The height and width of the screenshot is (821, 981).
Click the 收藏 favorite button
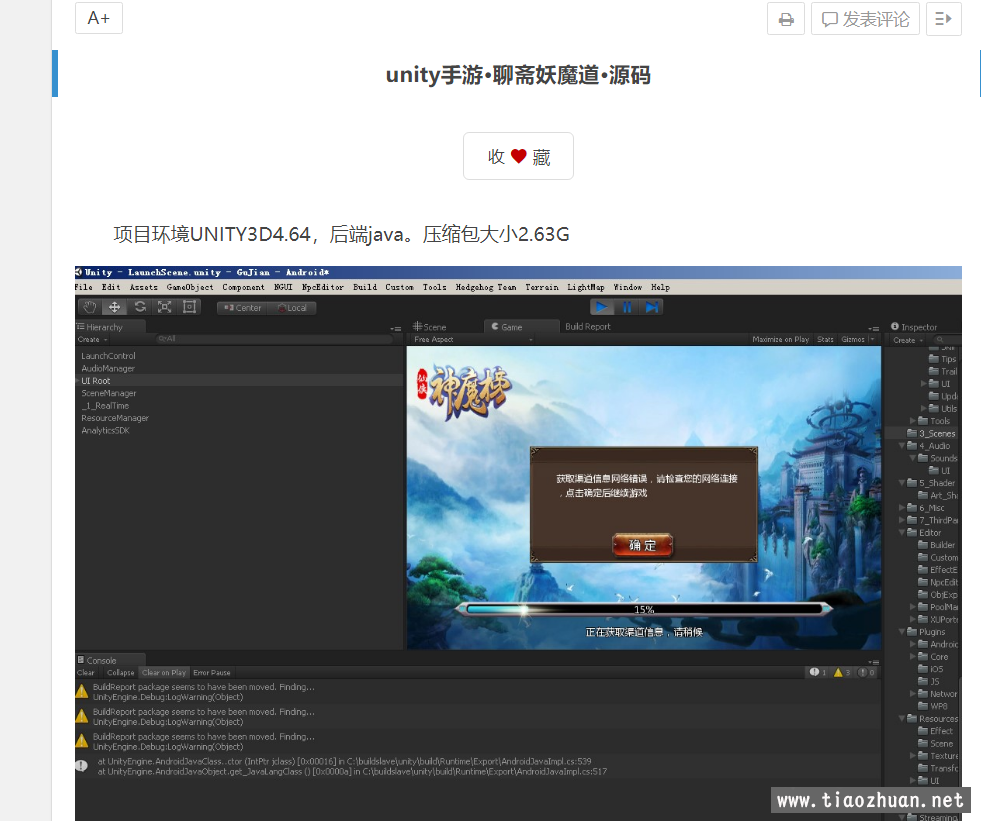click(519, 156)
